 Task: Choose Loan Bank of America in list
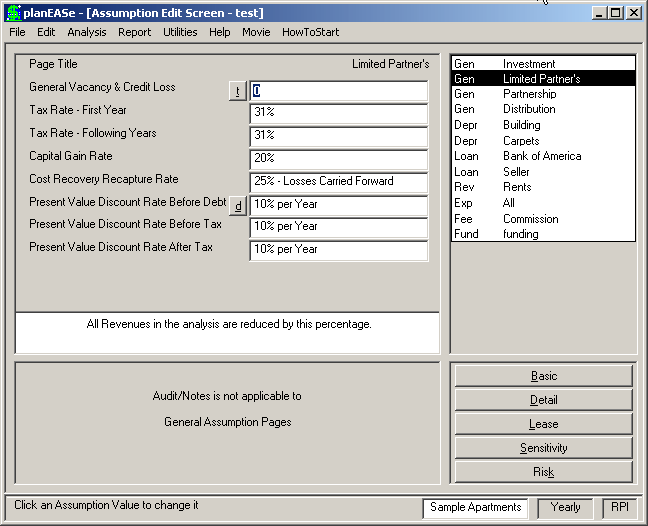pyautogui.click(x=543, y=156)
